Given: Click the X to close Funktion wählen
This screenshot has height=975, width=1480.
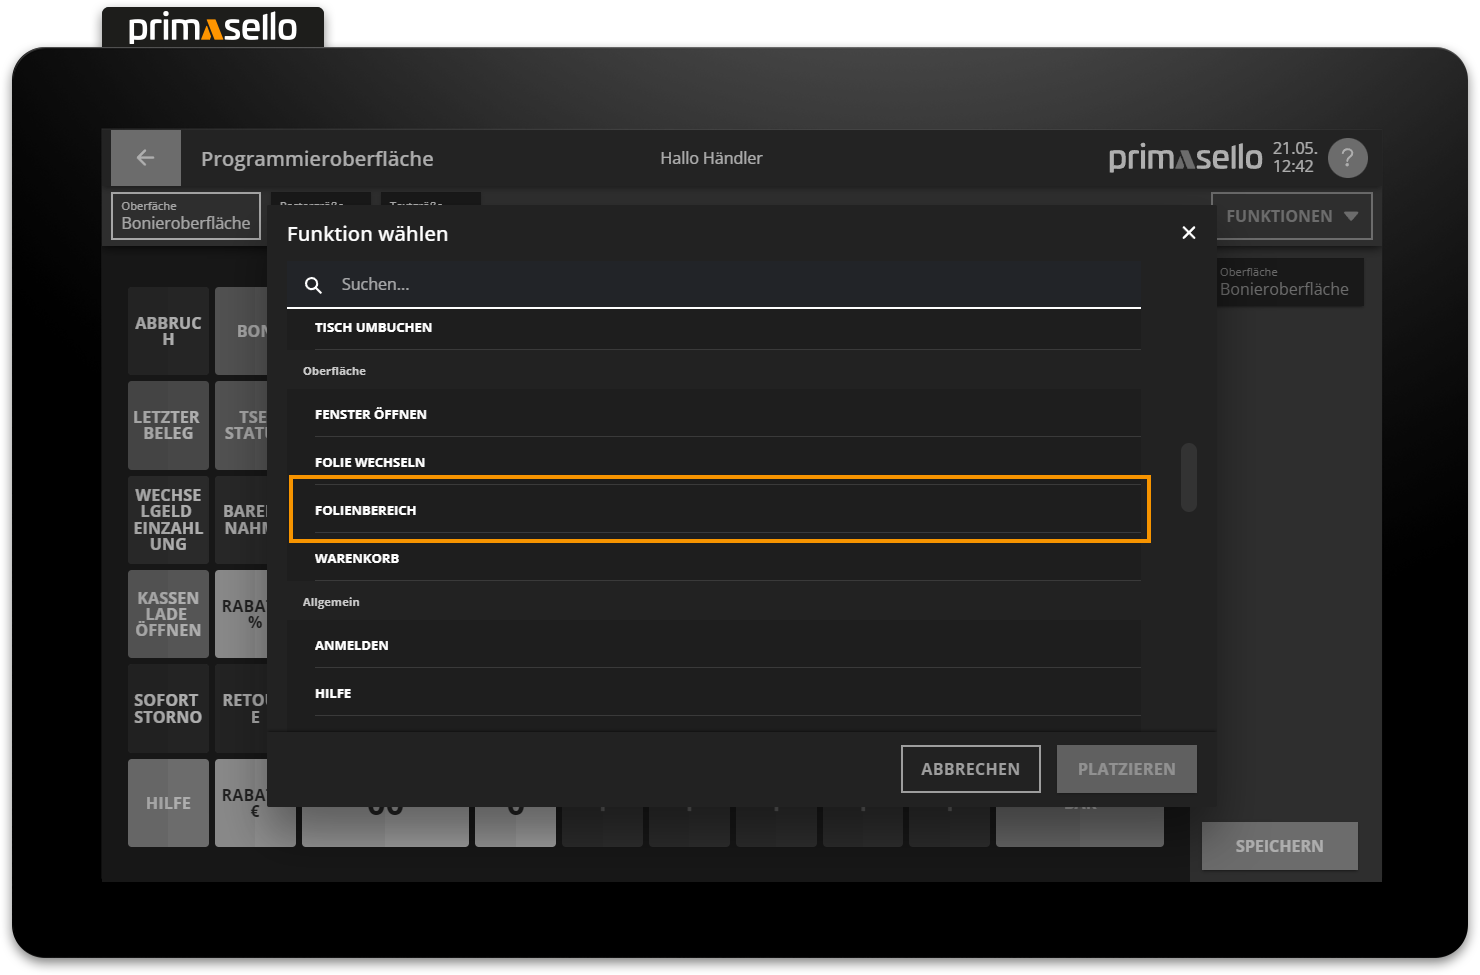Looking at the screenshot, I should pyautogui.click(x=1188, y=232).
